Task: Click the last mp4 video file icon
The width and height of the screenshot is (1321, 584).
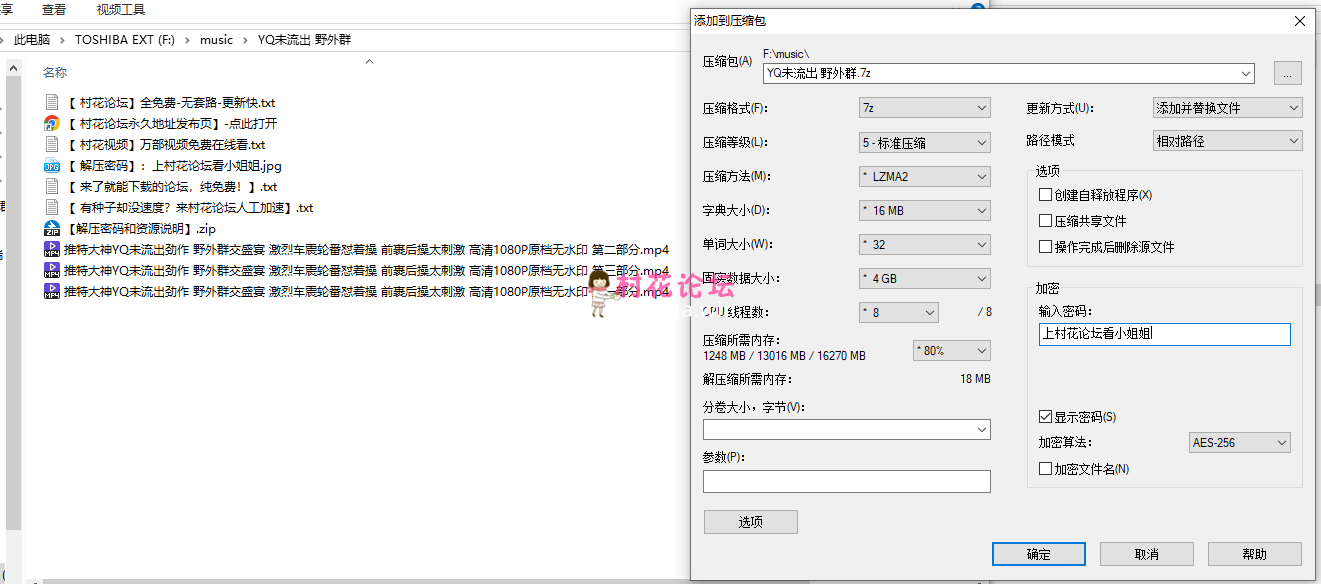Action: click(52, 292)
